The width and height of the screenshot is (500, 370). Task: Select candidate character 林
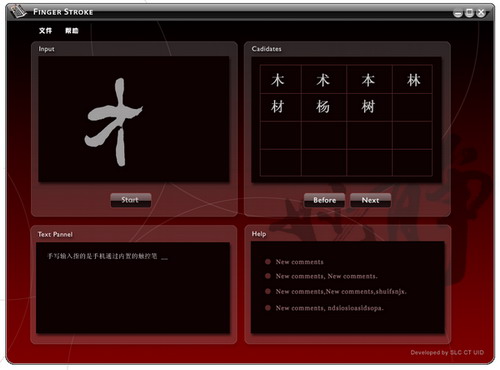414,80
